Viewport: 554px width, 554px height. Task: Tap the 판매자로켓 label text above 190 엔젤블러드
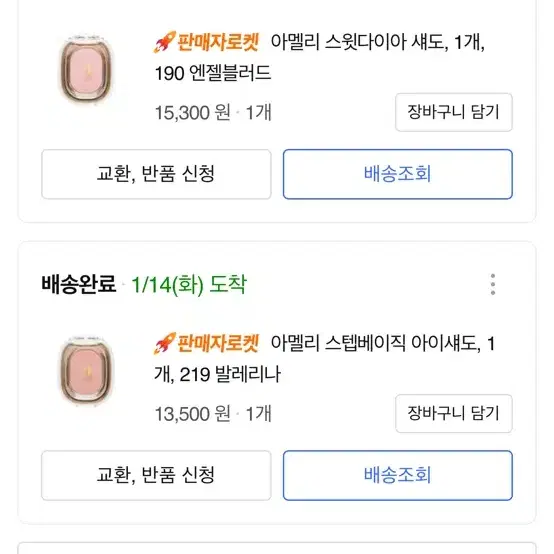tap(218, 42)
